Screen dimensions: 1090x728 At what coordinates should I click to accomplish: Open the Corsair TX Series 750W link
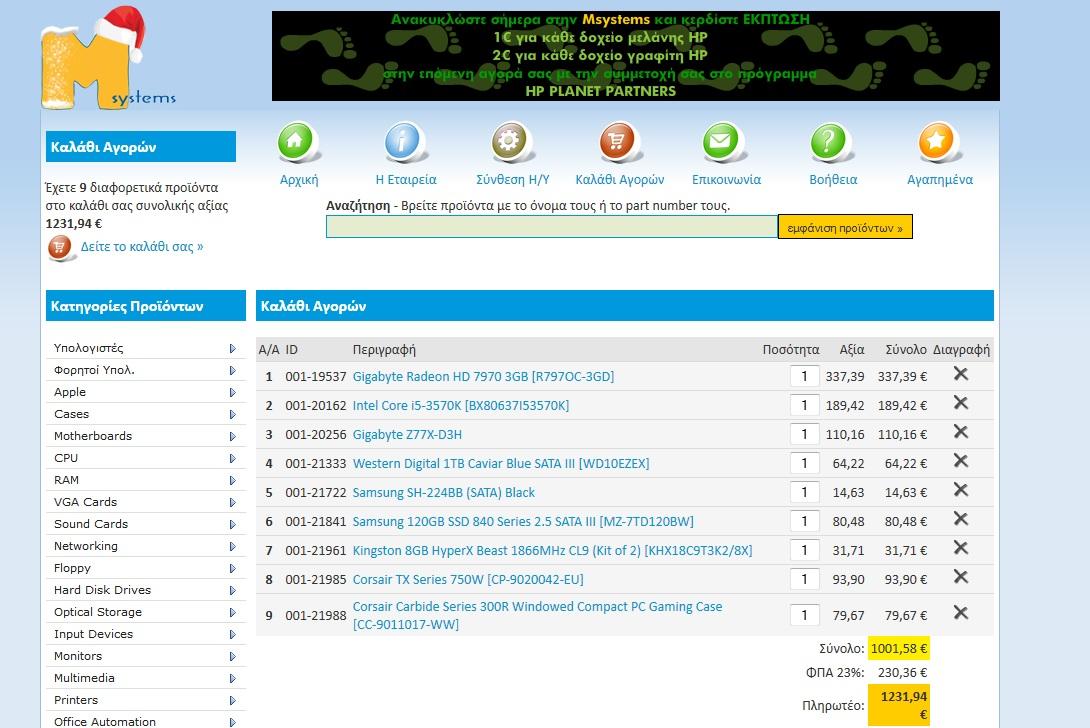468,580
